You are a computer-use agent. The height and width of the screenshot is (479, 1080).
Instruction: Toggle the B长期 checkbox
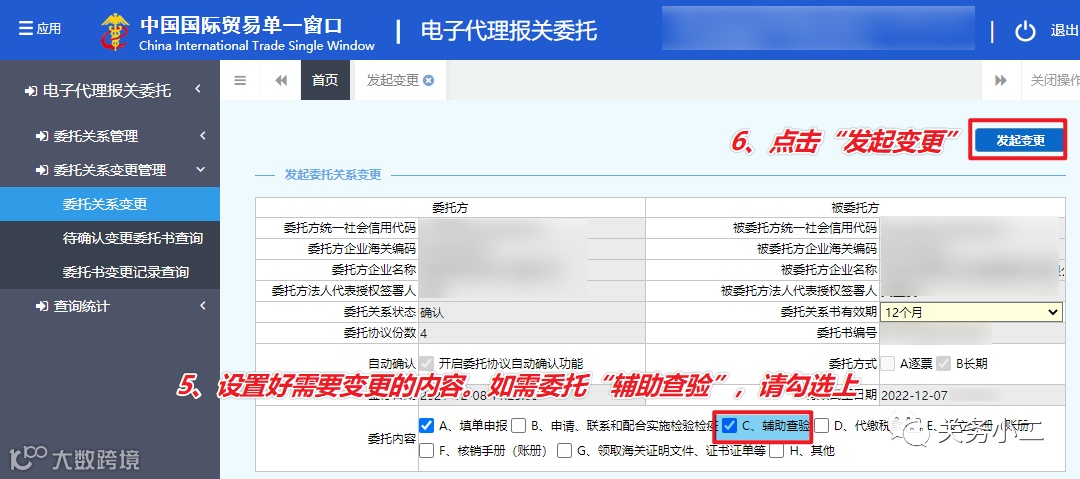pos(944,363)
